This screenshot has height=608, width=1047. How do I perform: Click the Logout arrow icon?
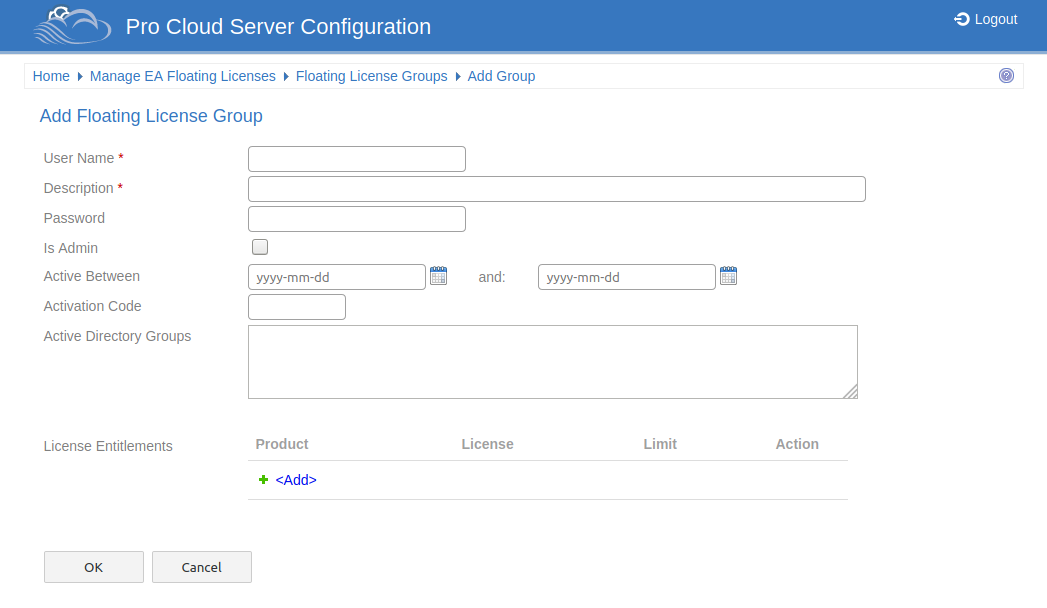962,19
